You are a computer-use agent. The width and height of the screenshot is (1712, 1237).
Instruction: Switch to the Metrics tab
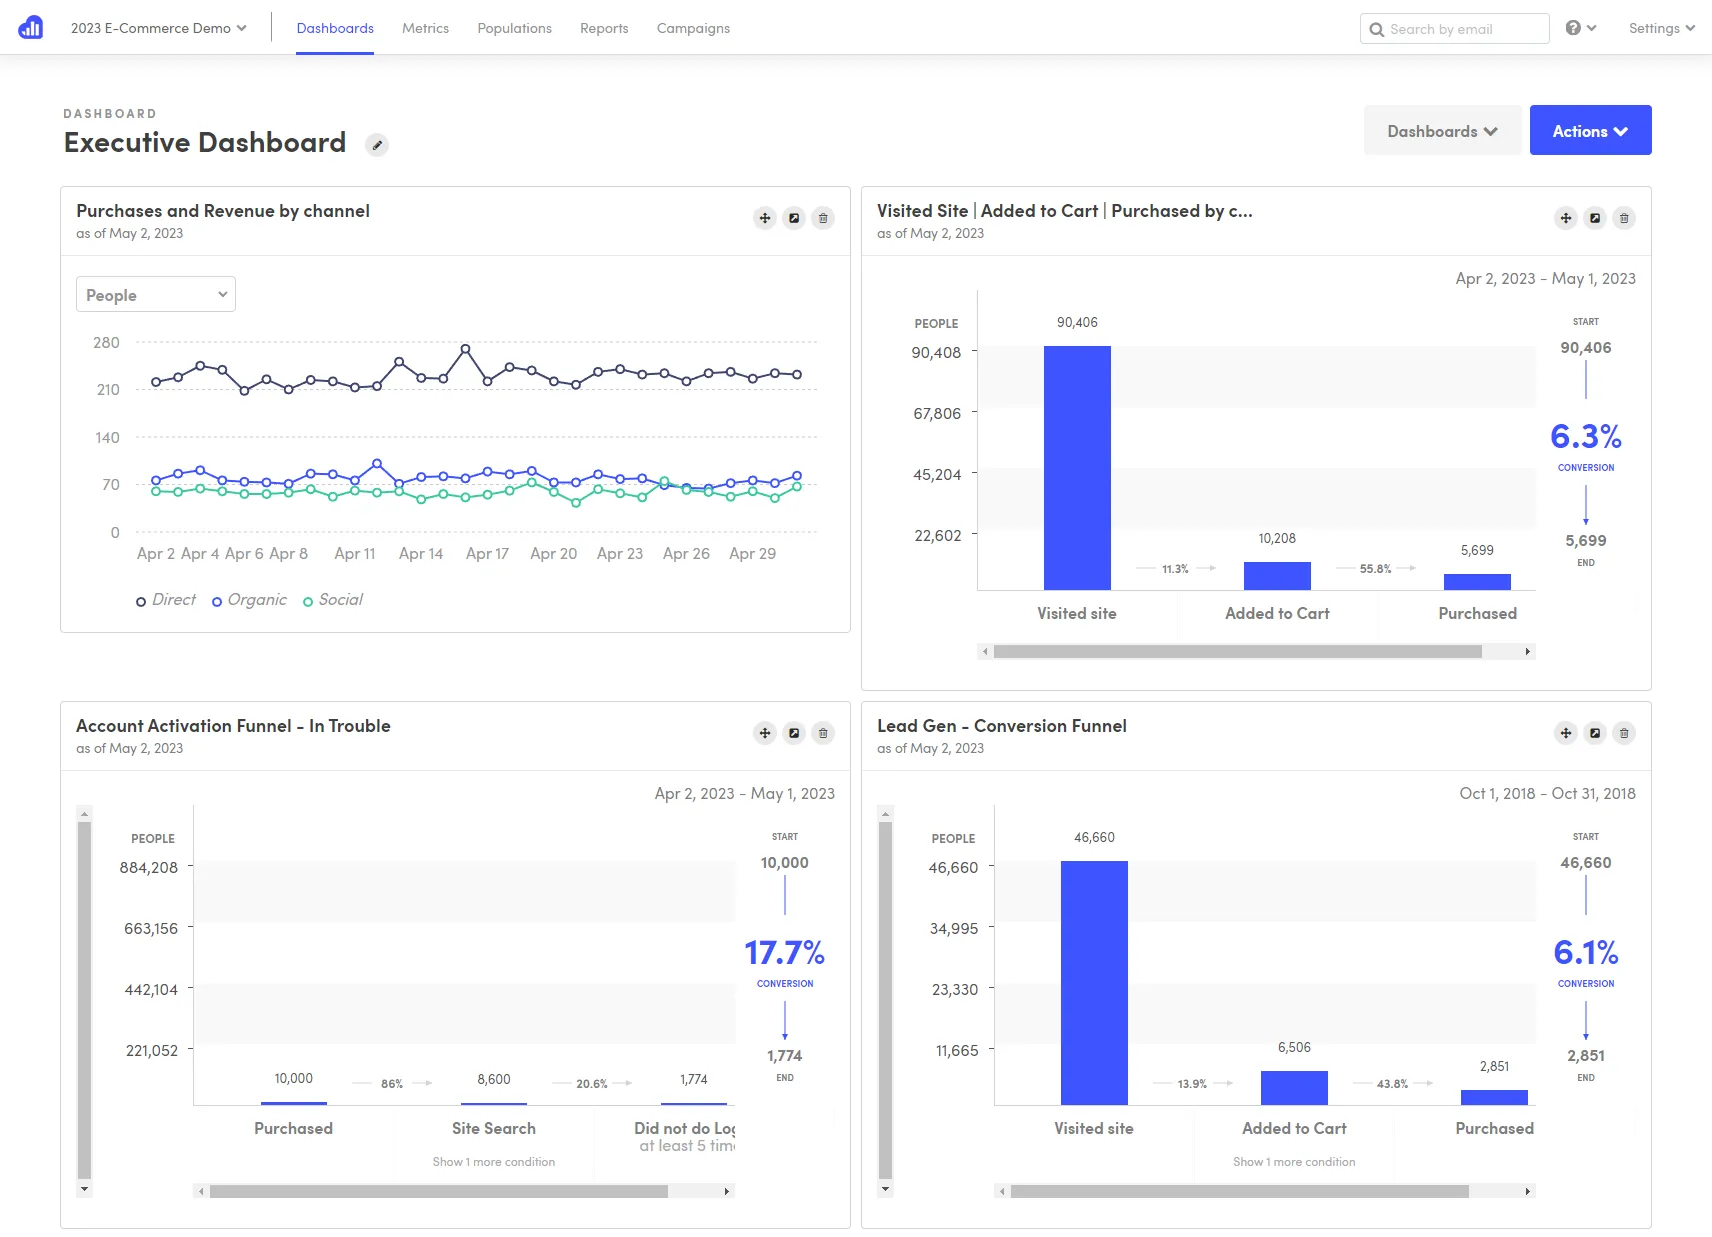click(425, 28)
